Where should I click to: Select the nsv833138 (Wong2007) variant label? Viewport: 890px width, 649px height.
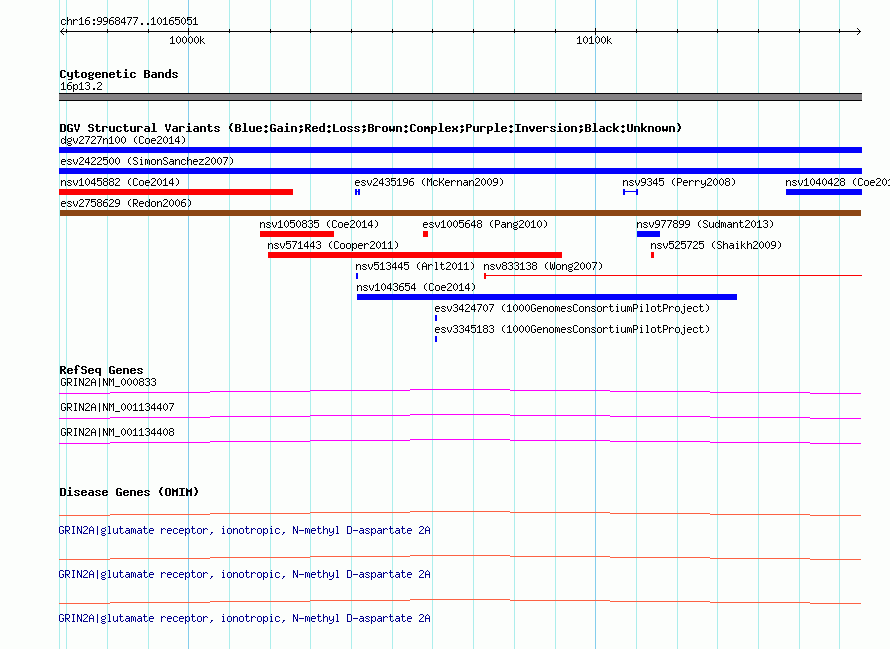point(543,266)
